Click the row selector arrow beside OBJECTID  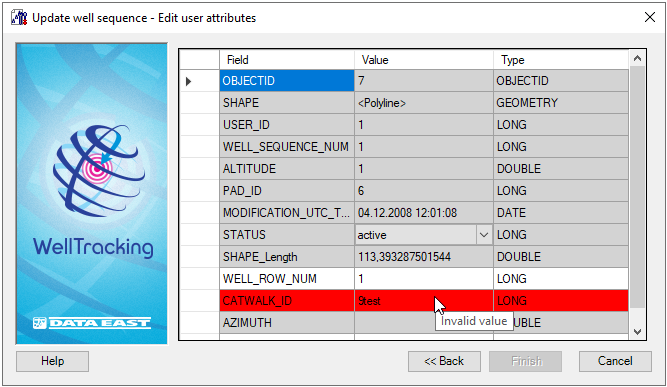(x=188, y=81)
